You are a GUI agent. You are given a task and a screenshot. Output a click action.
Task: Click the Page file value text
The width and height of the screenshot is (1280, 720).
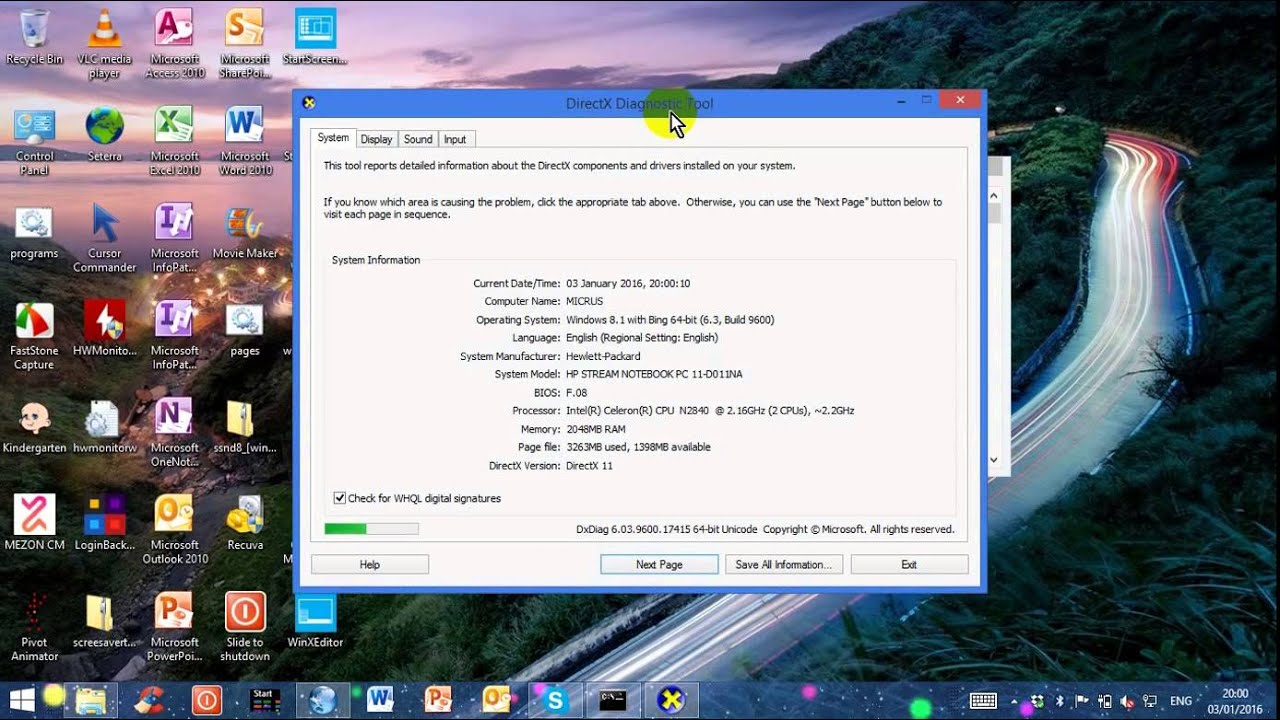tap(638, 447)
